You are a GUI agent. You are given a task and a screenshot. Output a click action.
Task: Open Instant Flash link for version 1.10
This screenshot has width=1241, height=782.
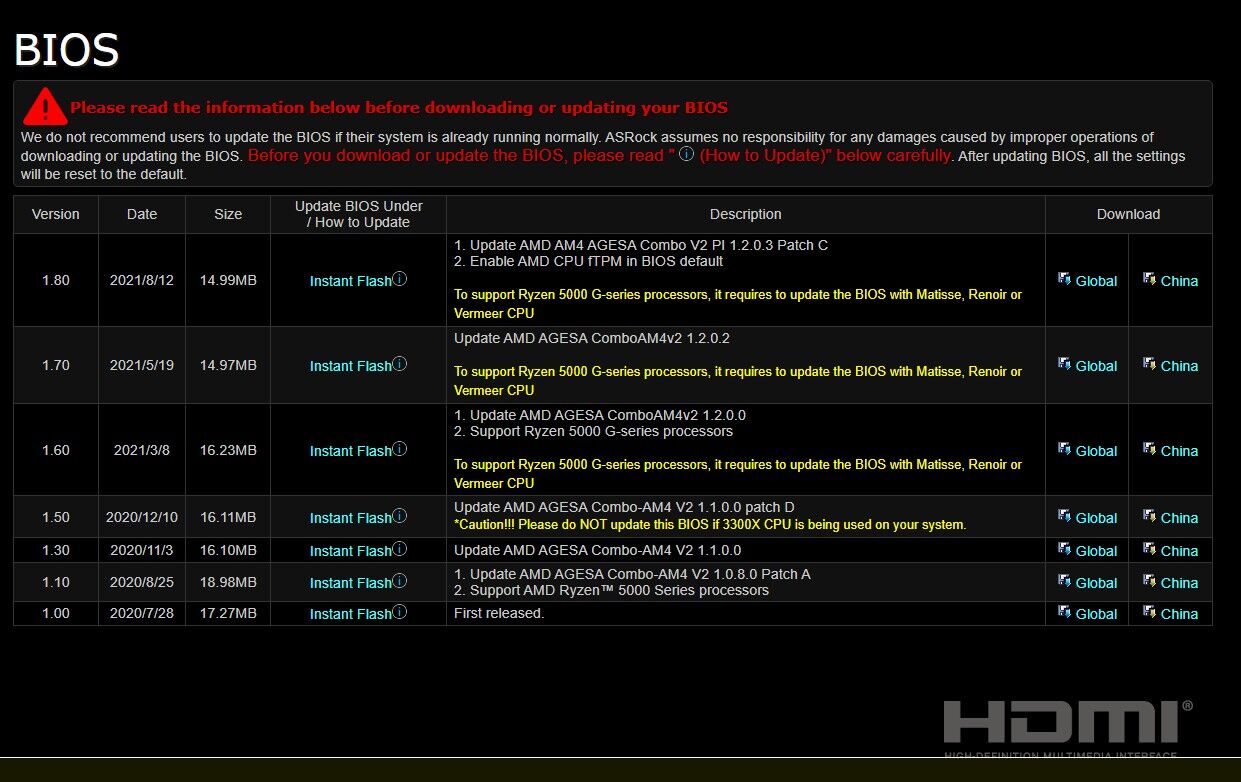pos(350,583)
